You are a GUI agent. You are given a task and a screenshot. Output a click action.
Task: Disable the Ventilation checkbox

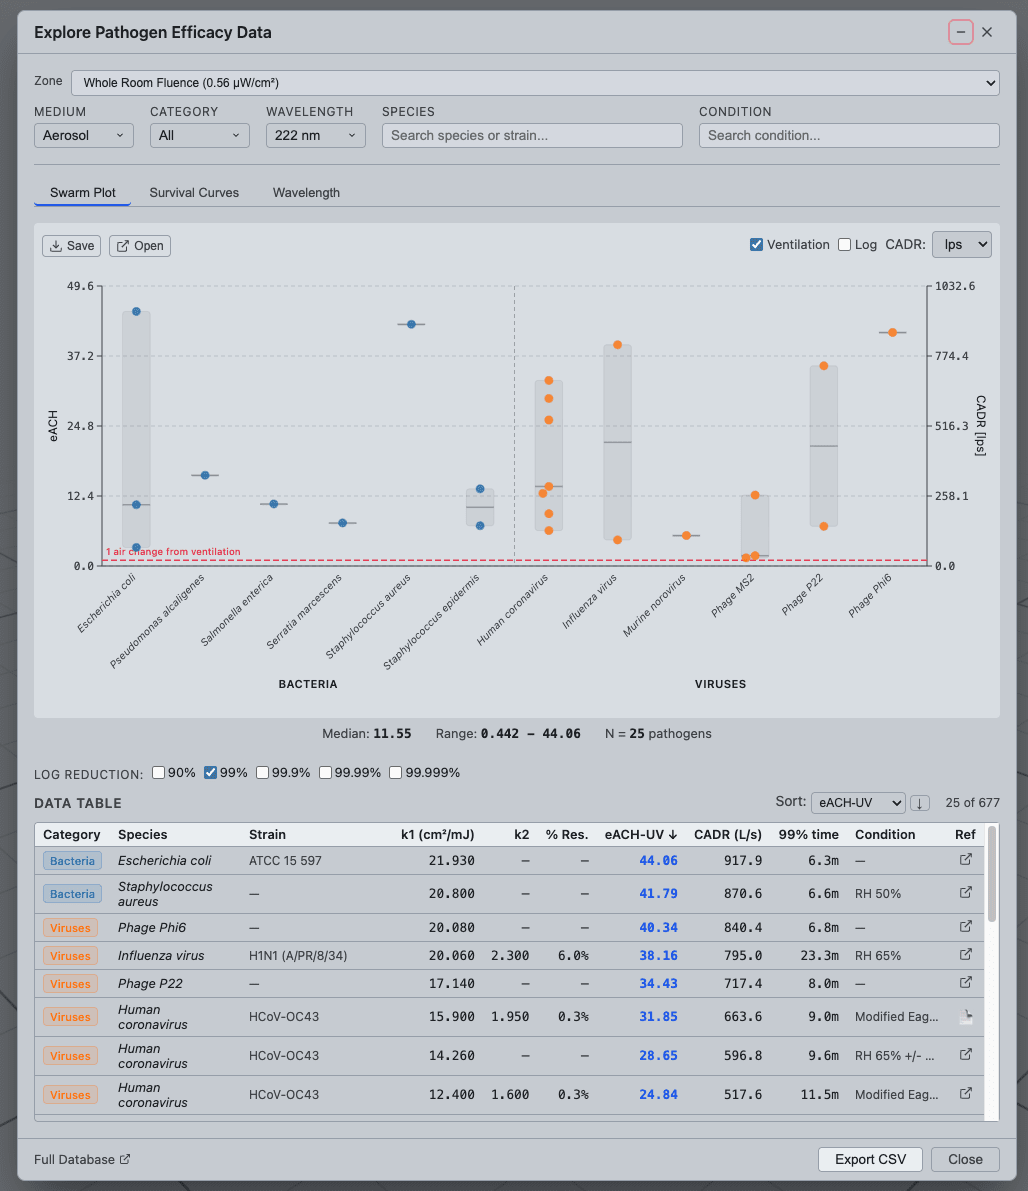coord(756,245)
